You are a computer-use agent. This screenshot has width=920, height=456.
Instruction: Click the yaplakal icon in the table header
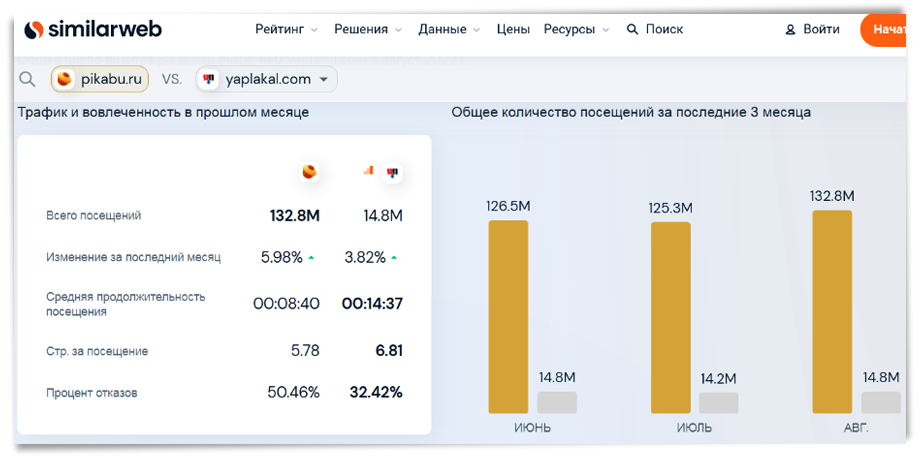[392, 173]
